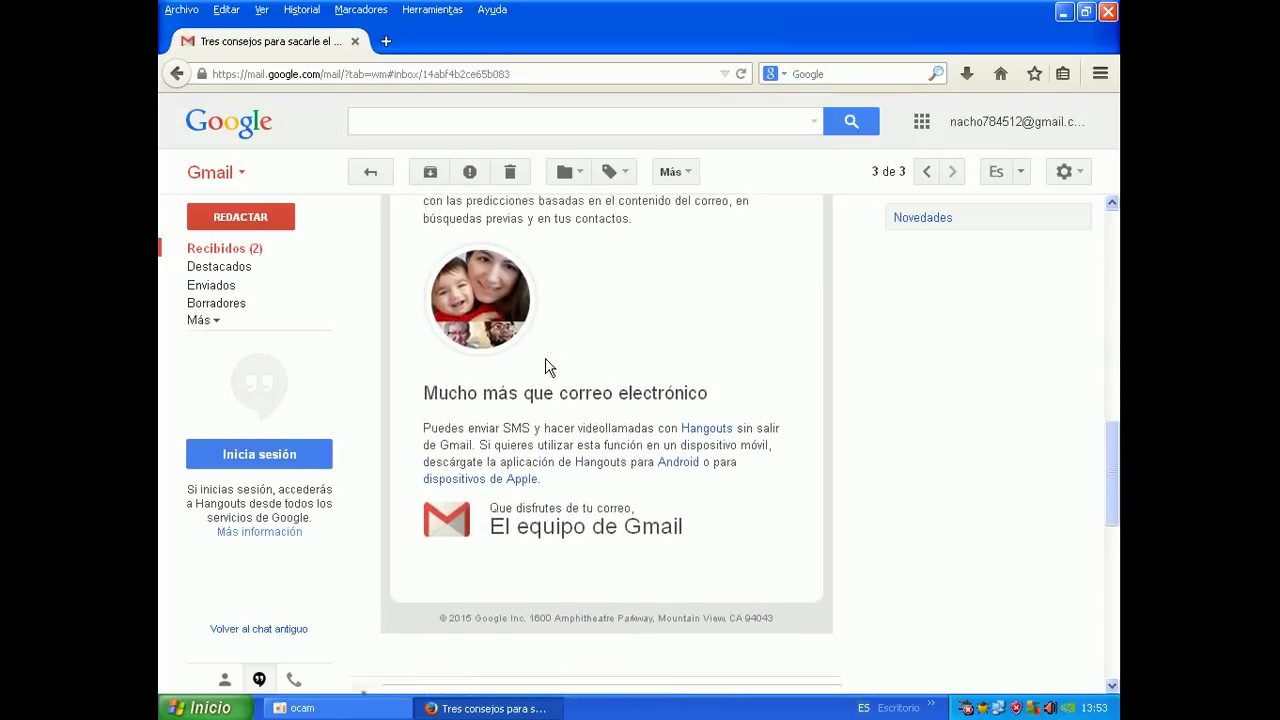Delete the email with trash icon
The image size is (1280, 720).
pyautogui.click(x=510, y=172)
